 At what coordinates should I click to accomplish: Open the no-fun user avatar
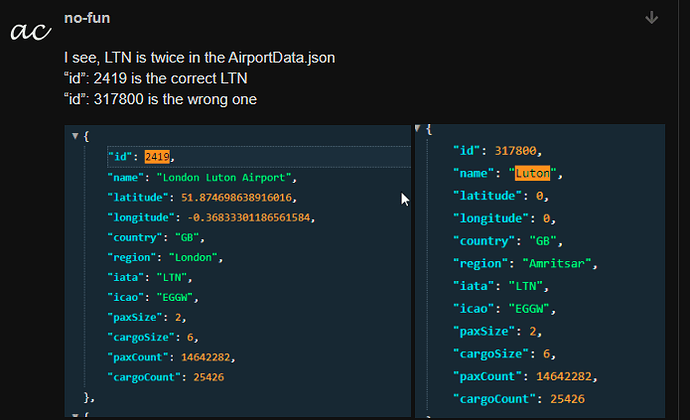point(31,31)
